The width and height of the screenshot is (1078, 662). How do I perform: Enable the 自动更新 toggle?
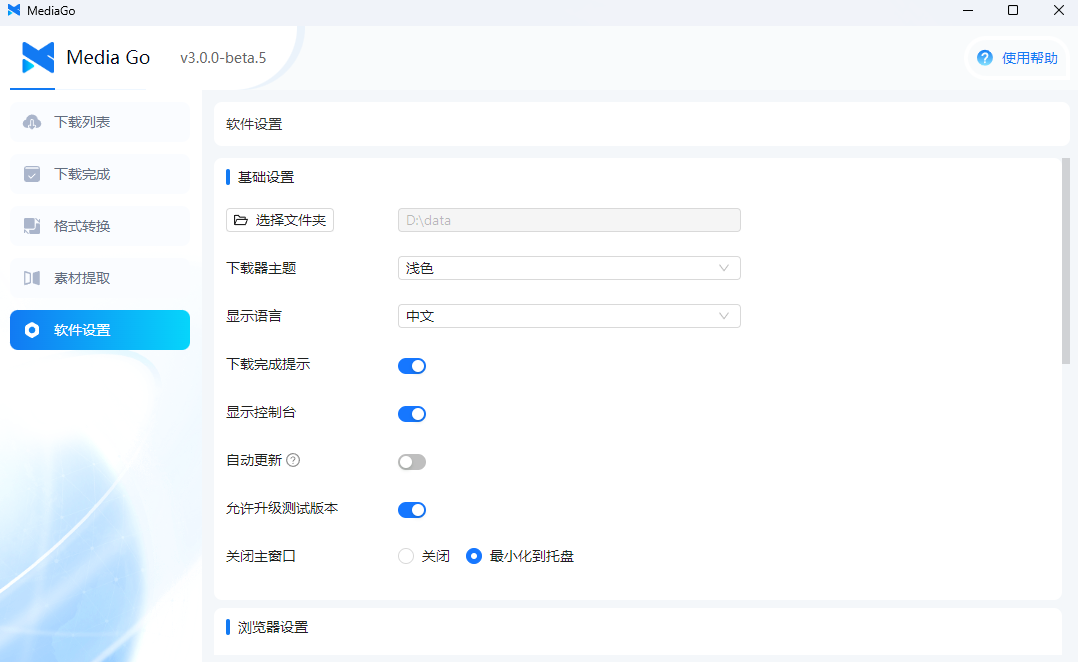(411, 461)
